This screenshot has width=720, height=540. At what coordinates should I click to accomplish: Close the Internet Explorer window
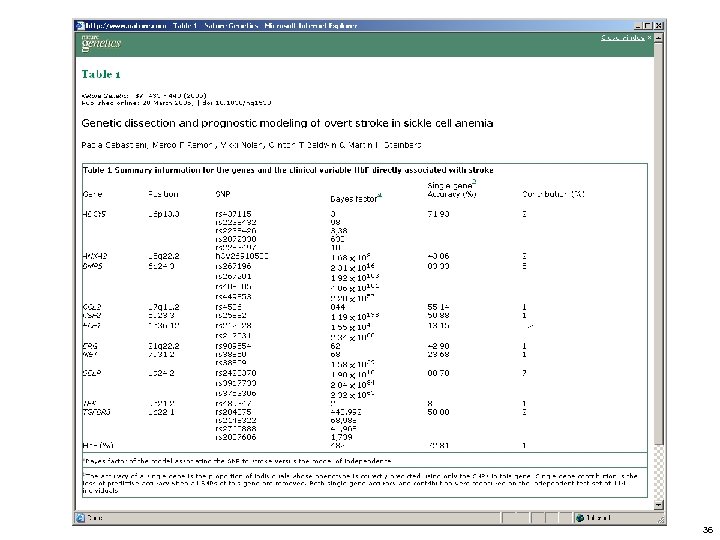[x=658, y=26]
